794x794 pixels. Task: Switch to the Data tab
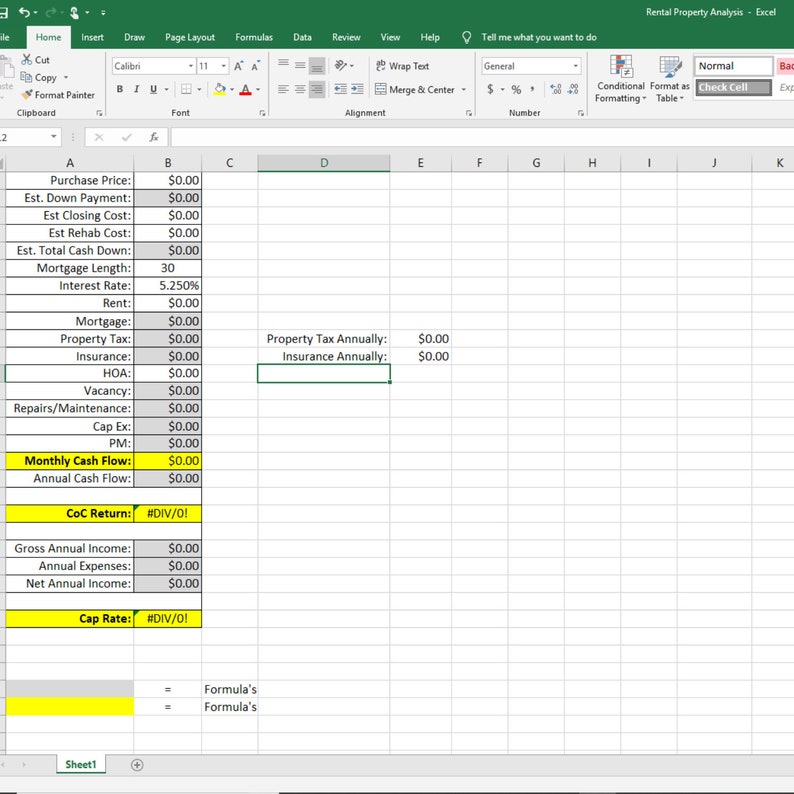coord(302,37)
